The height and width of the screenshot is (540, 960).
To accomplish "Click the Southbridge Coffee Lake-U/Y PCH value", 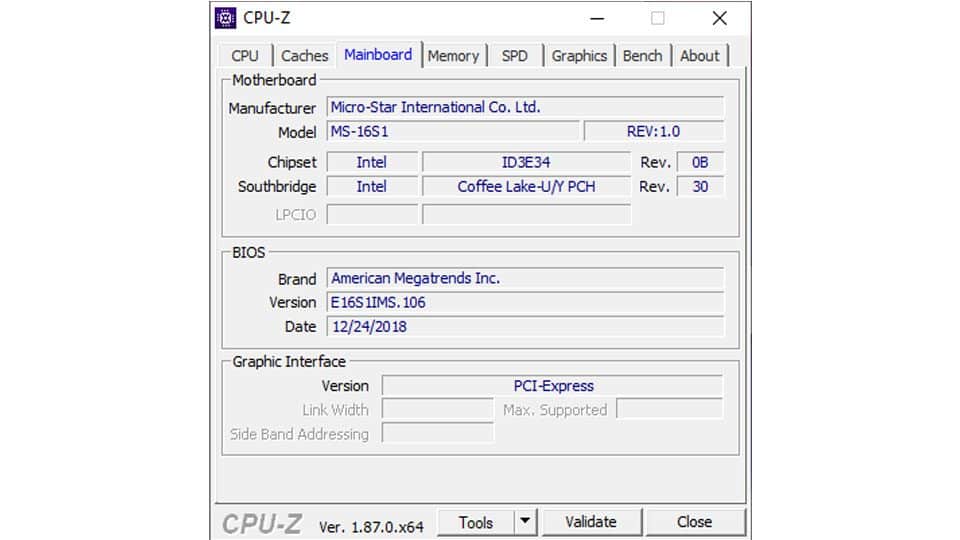I will pos(526,187).
